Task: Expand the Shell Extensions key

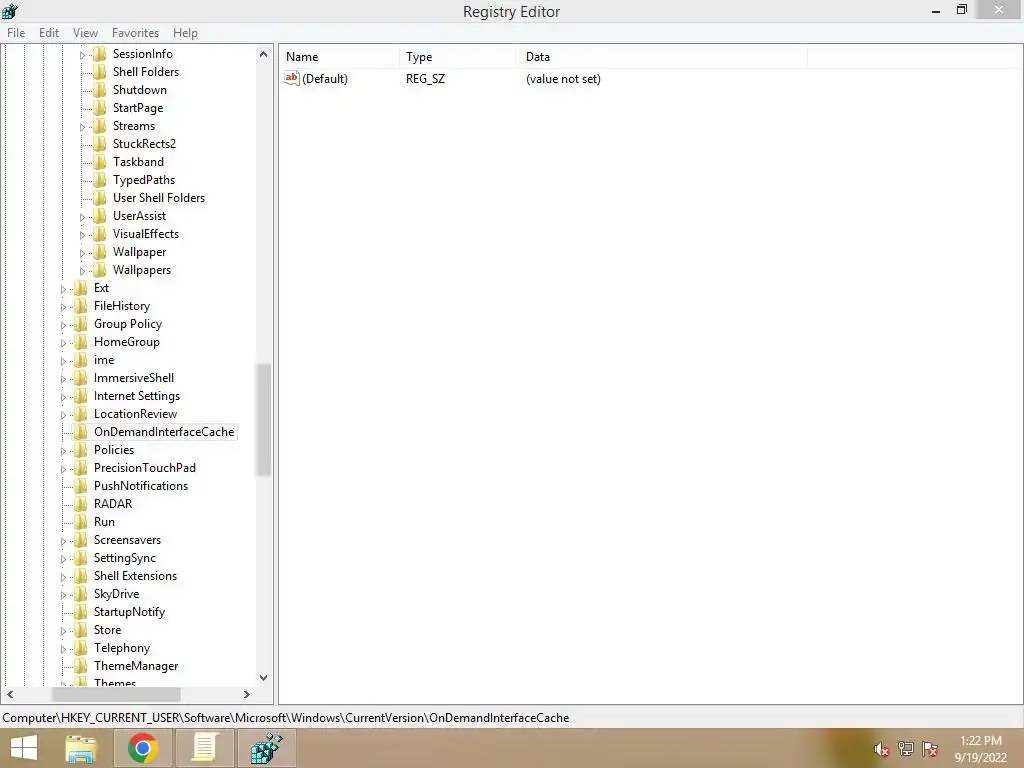Action: (x=63, y=577)
